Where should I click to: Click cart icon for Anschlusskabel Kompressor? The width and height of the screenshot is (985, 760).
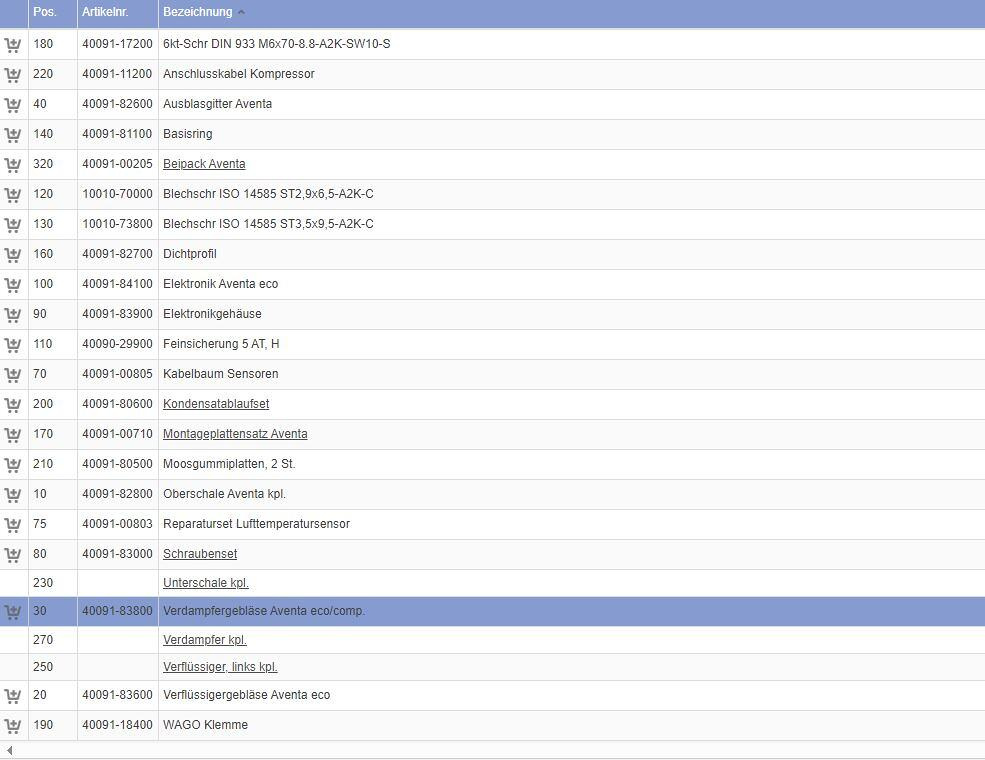13,75
